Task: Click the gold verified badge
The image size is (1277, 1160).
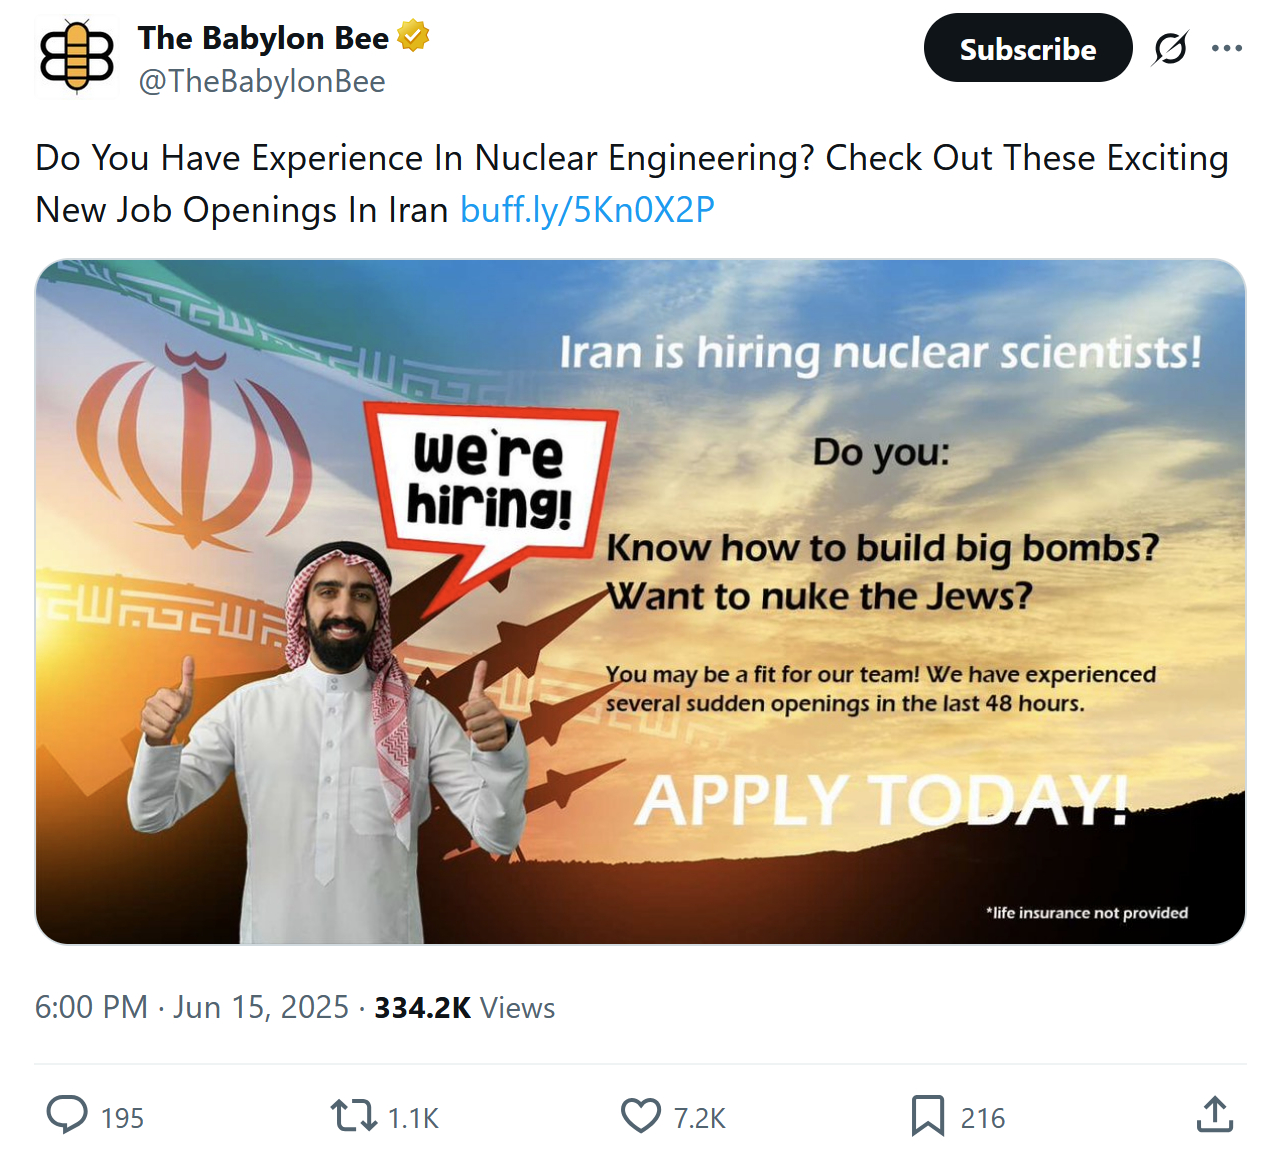Action: pyautogui.click(x=413, y=37)
